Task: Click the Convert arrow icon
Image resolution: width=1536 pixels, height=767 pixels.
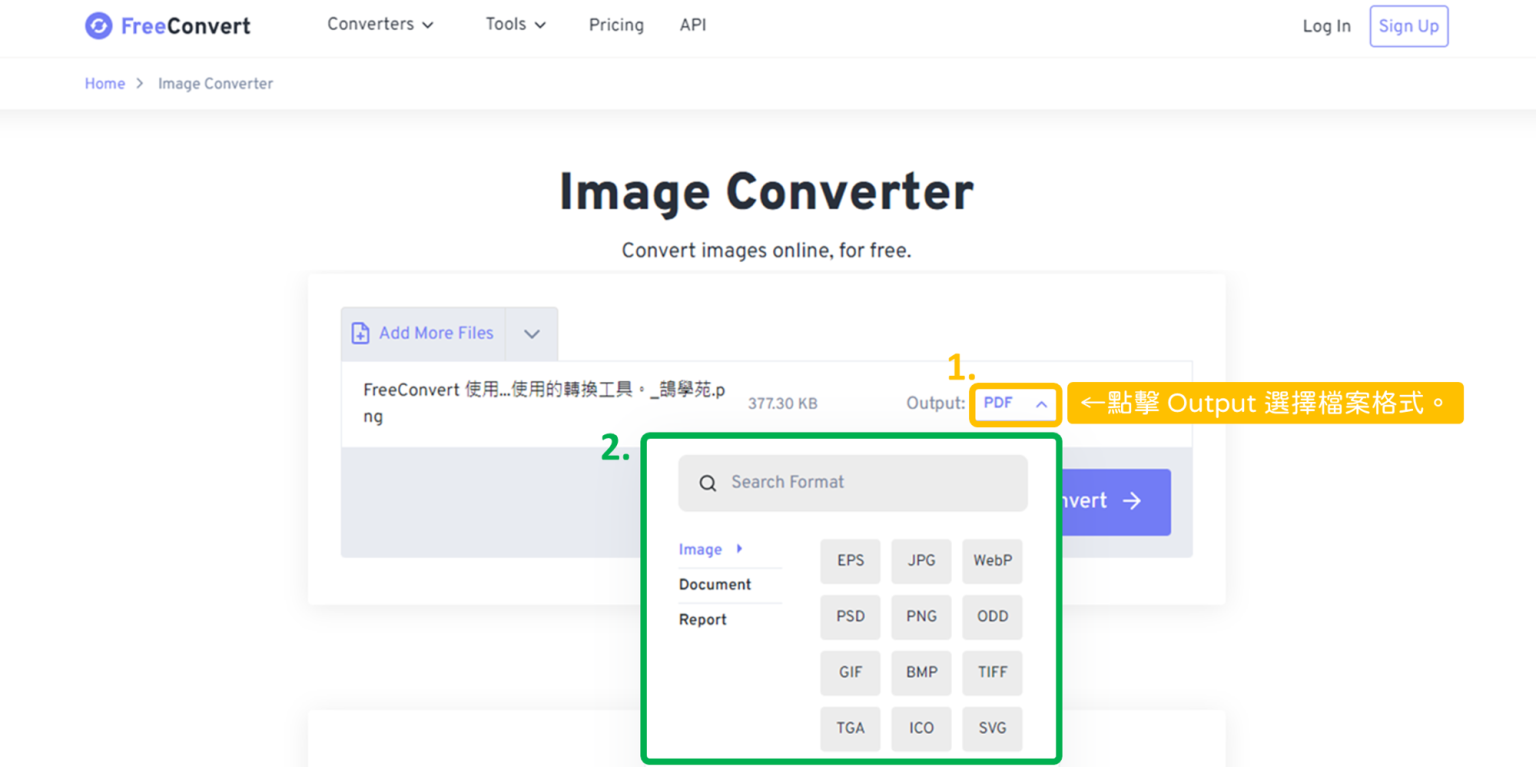Action: (1133, 502)
